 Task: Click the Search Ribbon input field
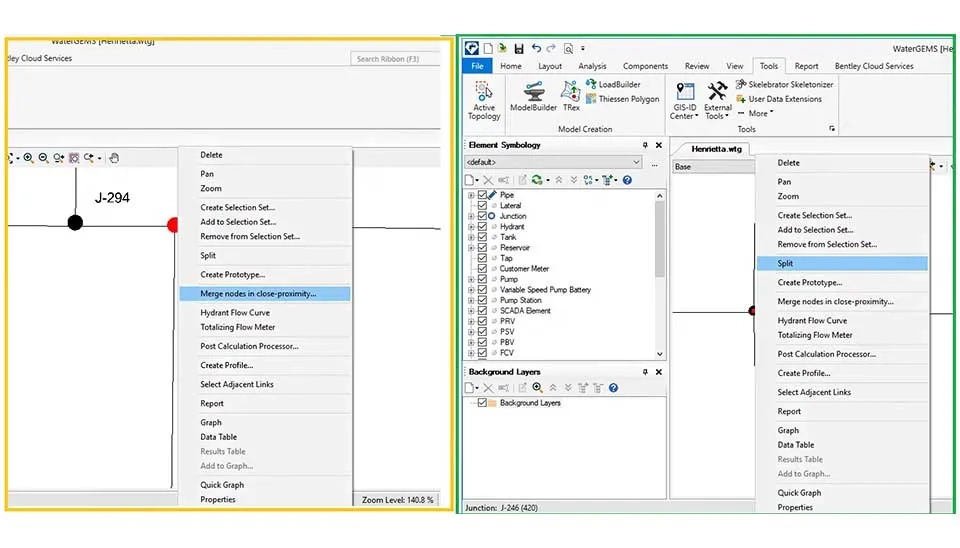coord(394,59)
